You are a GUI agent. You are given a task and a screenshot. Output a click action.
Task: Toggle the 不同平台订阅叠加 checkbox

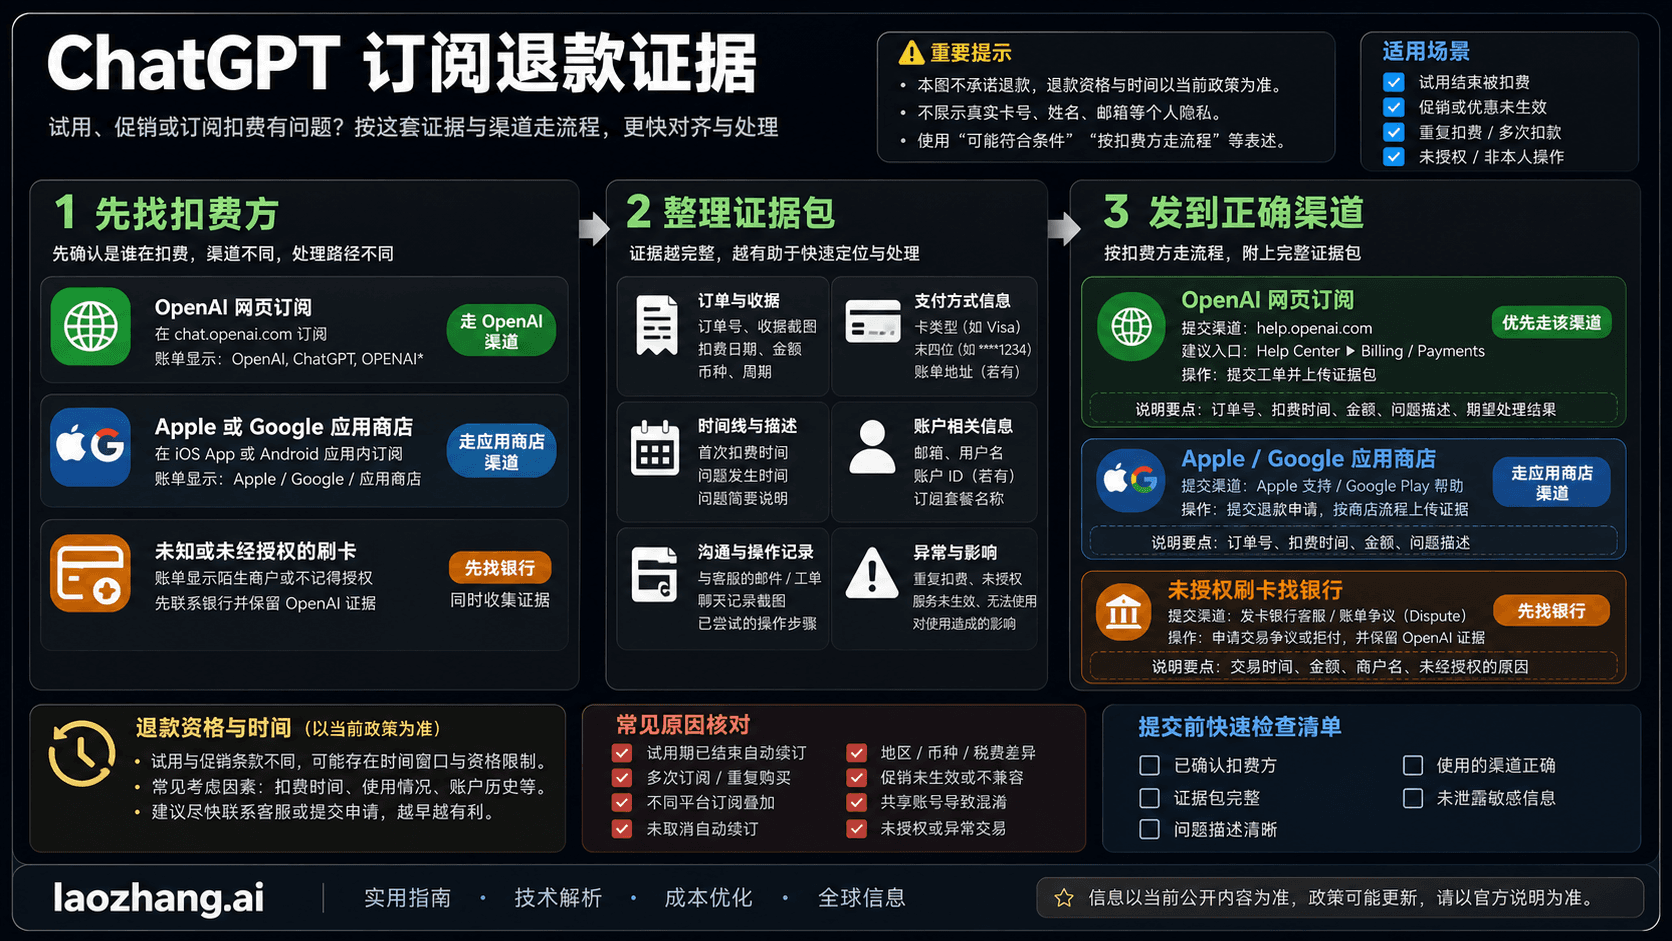coord(622,803)
